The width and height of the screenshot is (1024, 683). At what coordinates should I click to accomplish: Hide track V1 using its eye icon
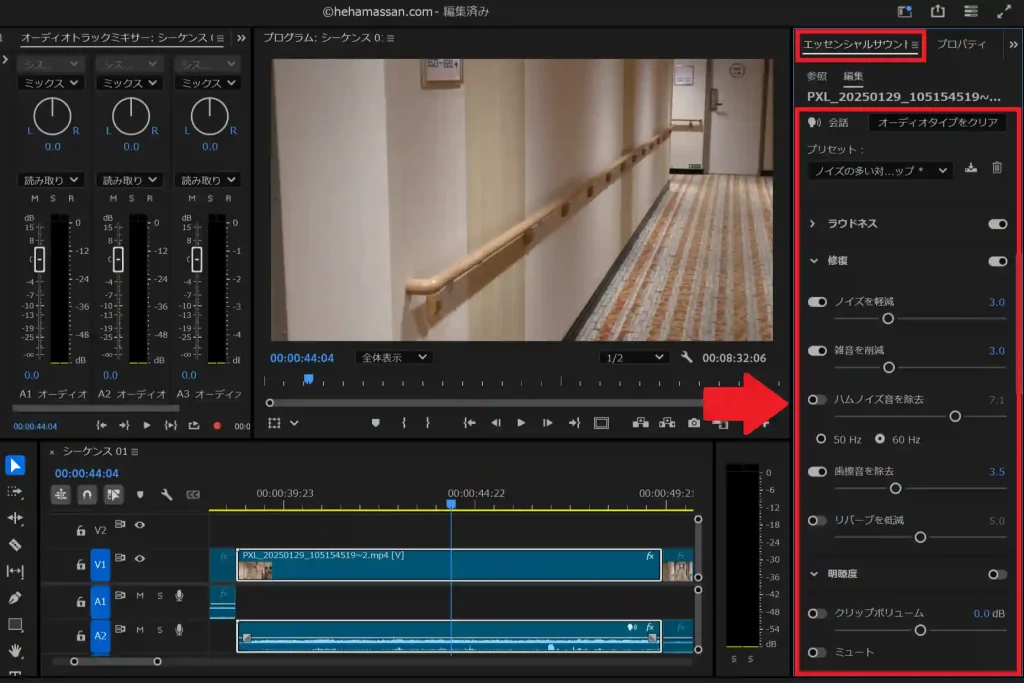point(140,558)
